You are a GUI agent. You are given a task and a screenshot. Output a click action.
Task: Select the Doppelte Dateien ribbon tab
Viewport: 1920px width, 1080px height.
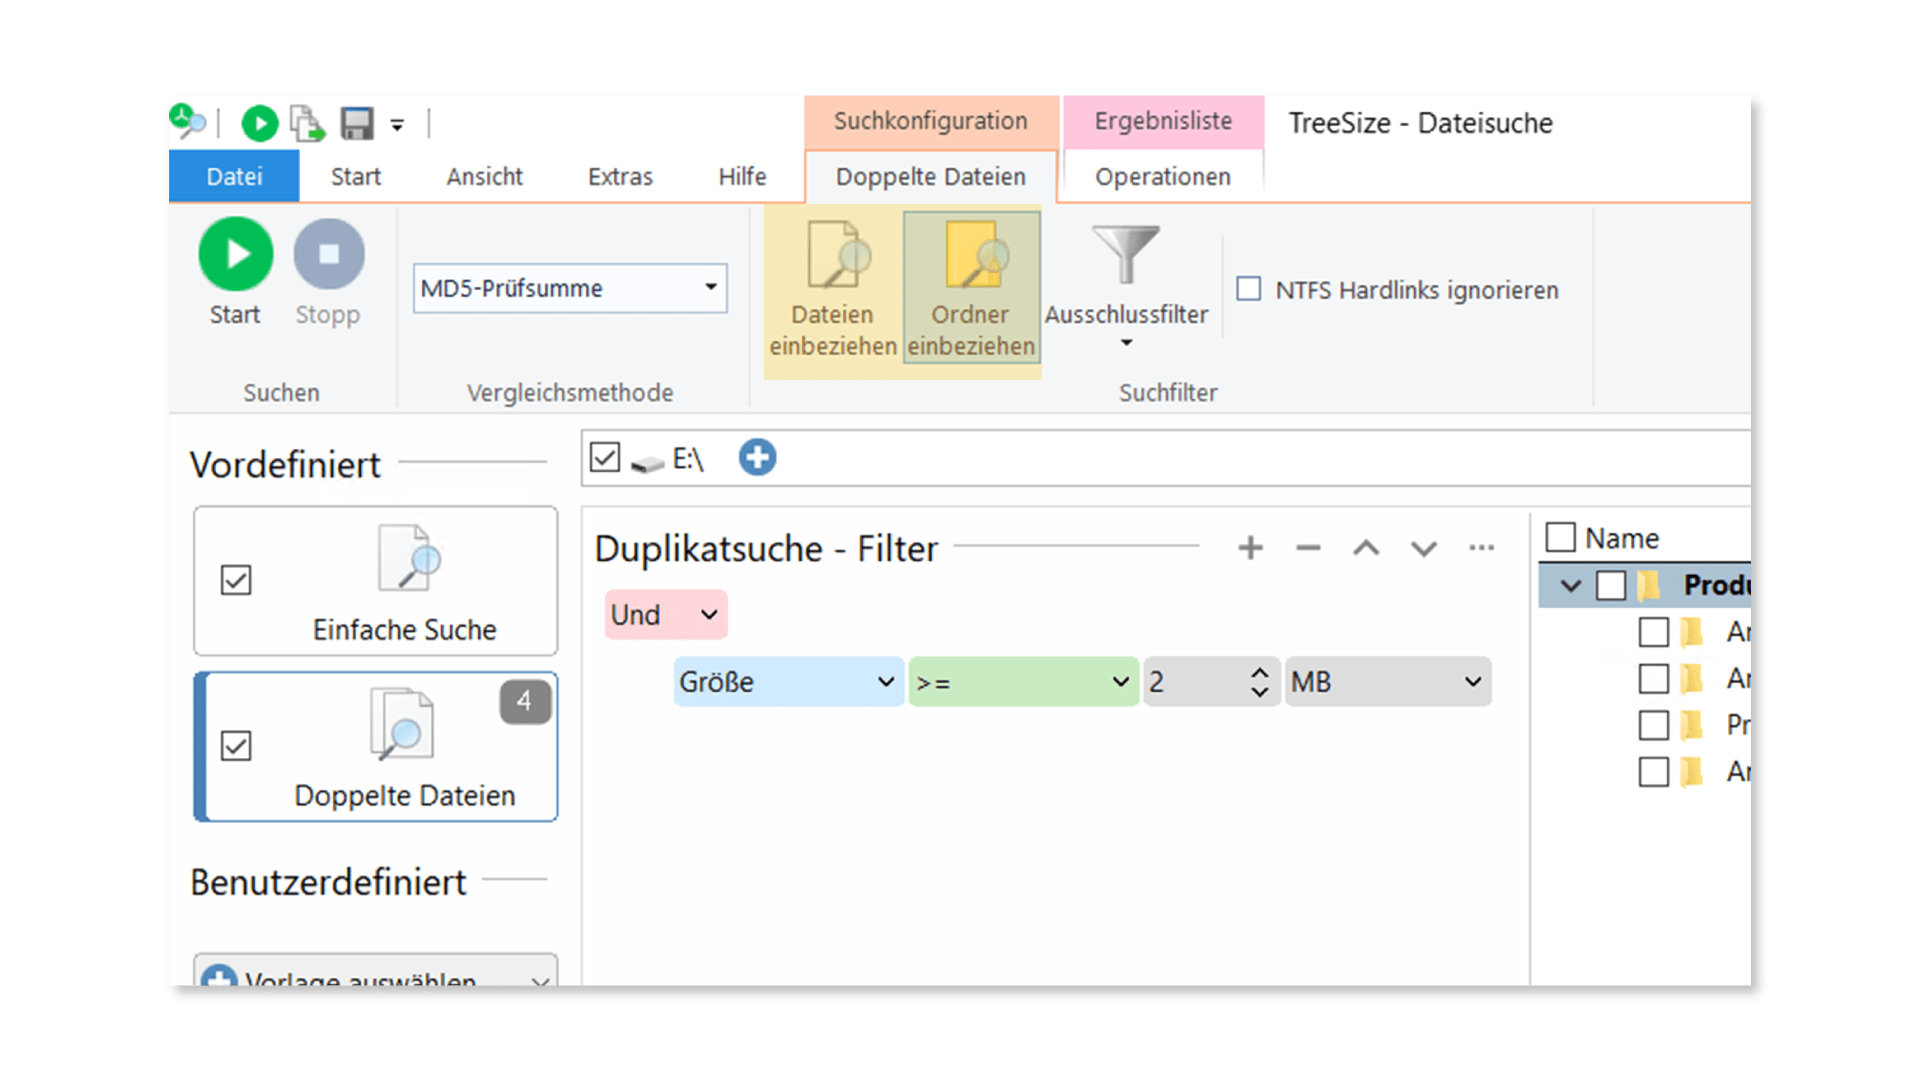[x=931, y=177]
